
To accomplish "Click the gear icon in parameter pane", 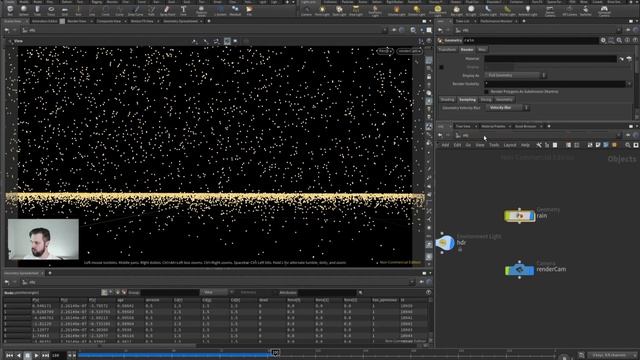I will pyautogui.click(x=603, y=40).
